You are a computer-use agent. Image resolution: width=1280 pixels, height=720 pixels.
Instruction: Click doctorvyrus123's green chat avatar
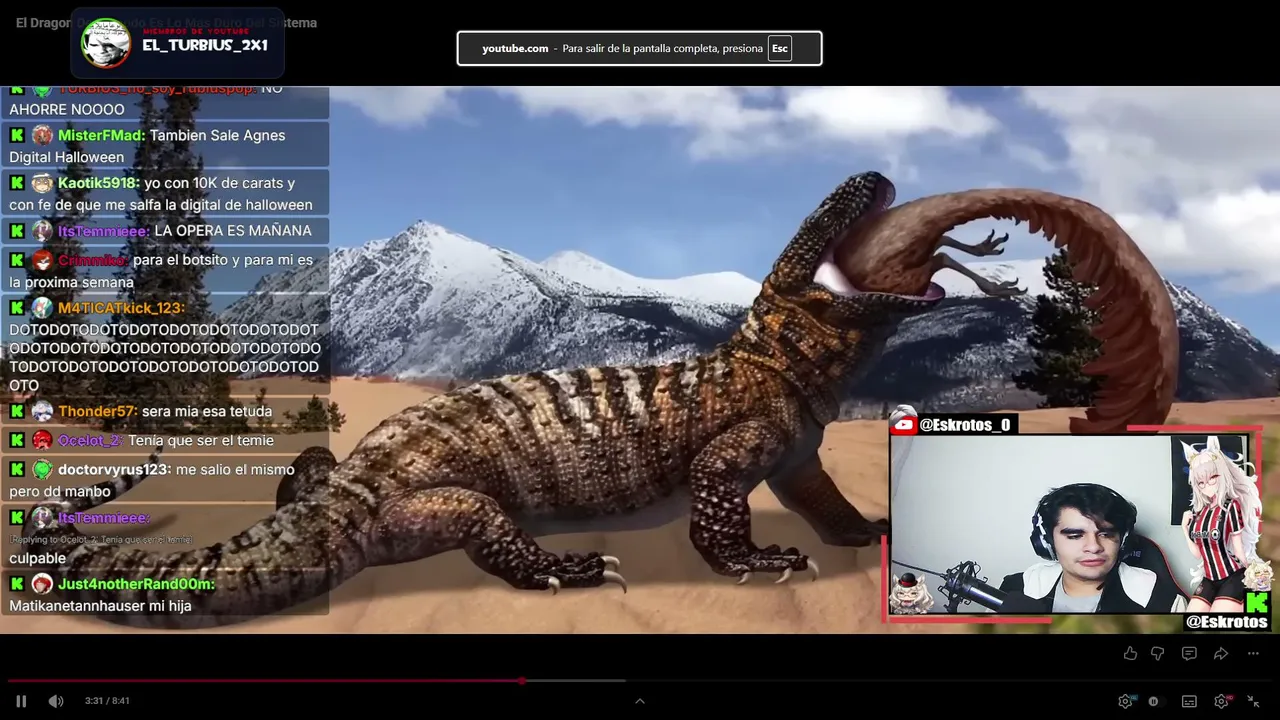(42, 469)
